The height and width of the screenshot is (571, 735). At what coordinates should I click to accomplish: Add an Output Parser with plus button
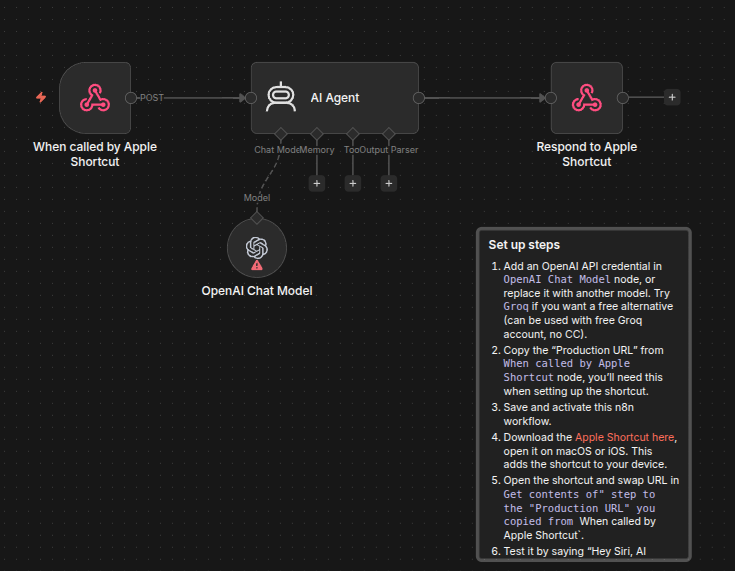click(389, 183)
